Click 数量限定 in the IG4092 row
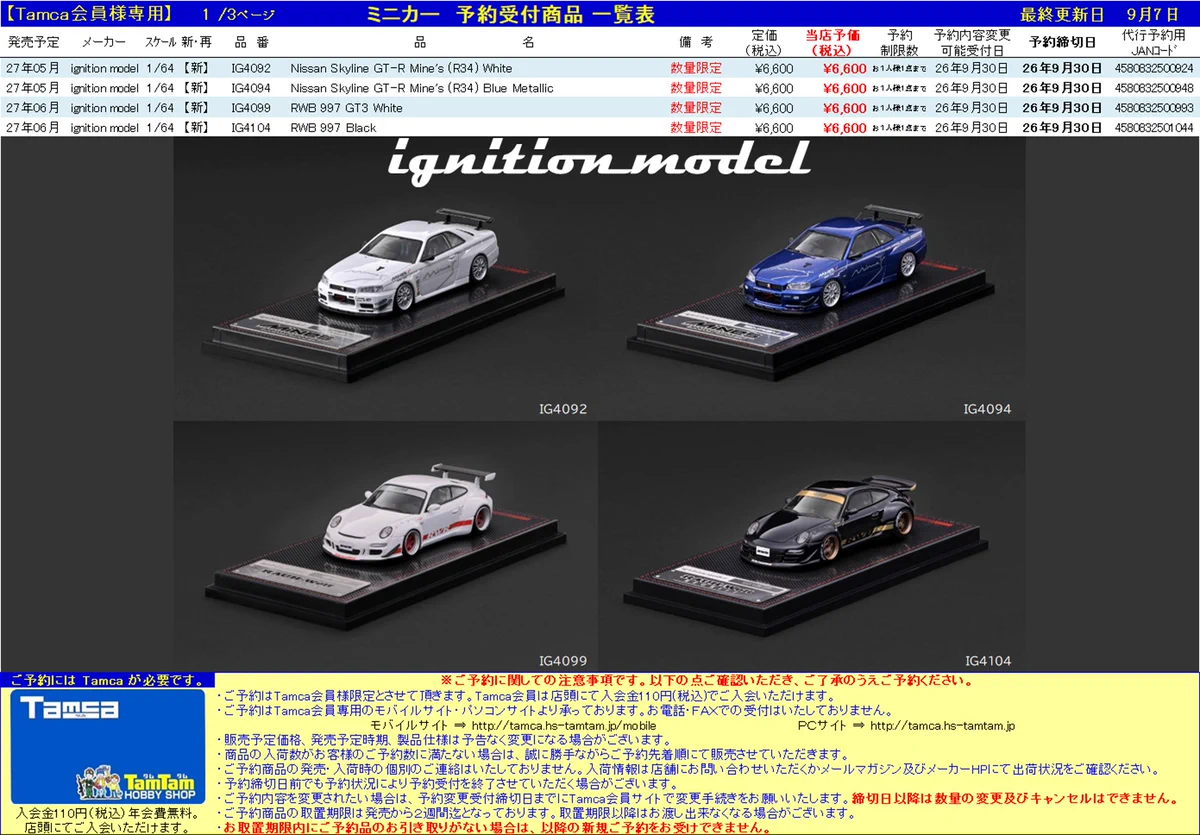Viewport: 1200px width, 835px height. (x=695, y=68)
